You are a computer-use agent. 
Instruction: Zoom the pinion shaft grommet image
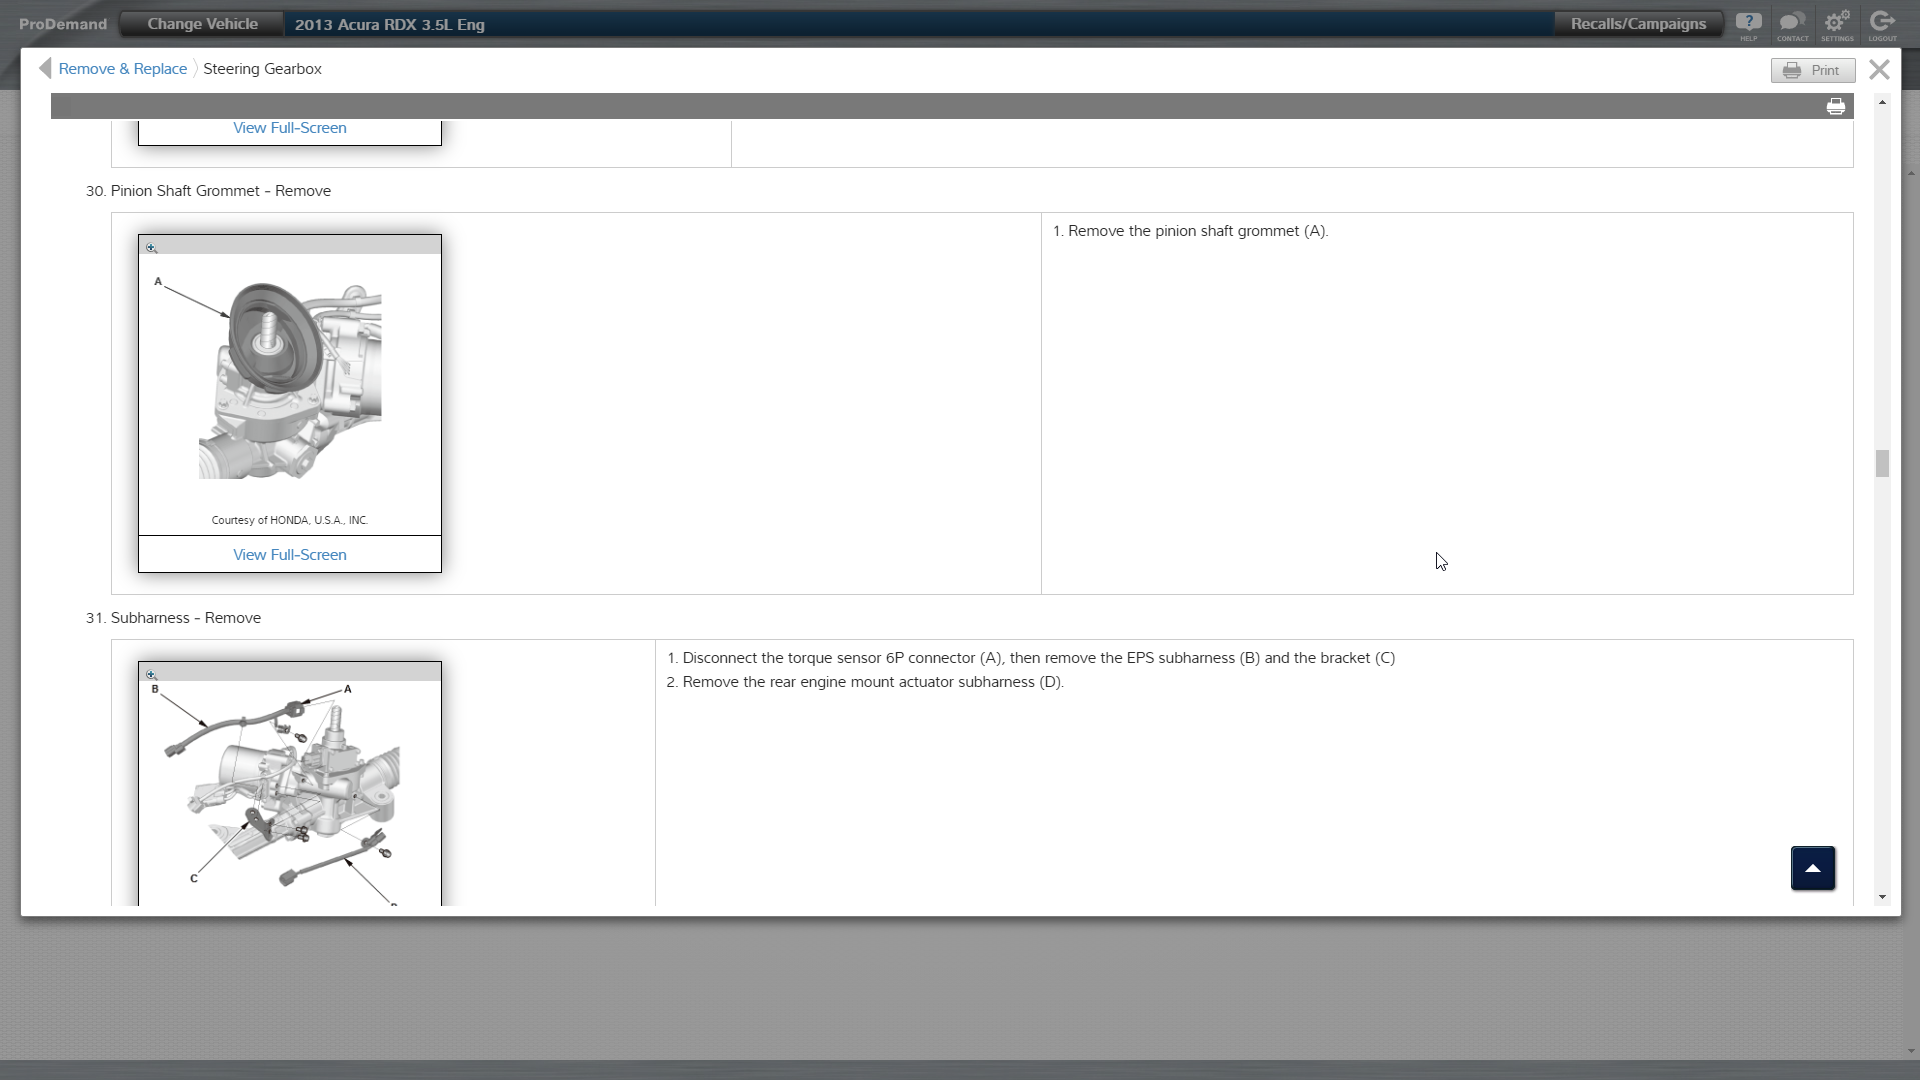151,248
